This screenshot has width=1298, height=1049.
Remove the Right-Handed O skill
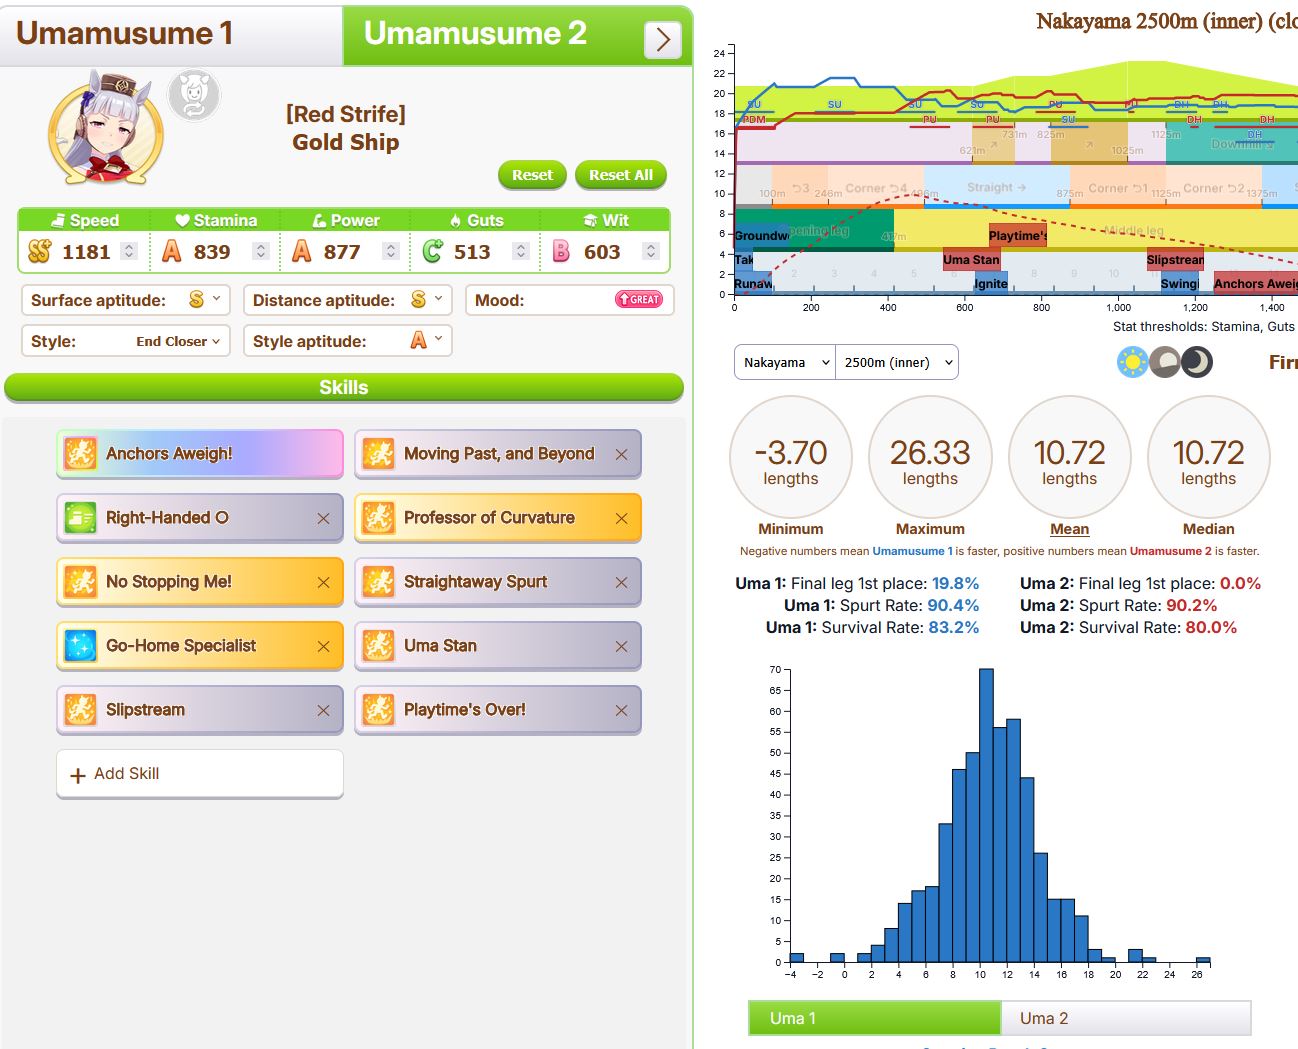tap(323, 518)
